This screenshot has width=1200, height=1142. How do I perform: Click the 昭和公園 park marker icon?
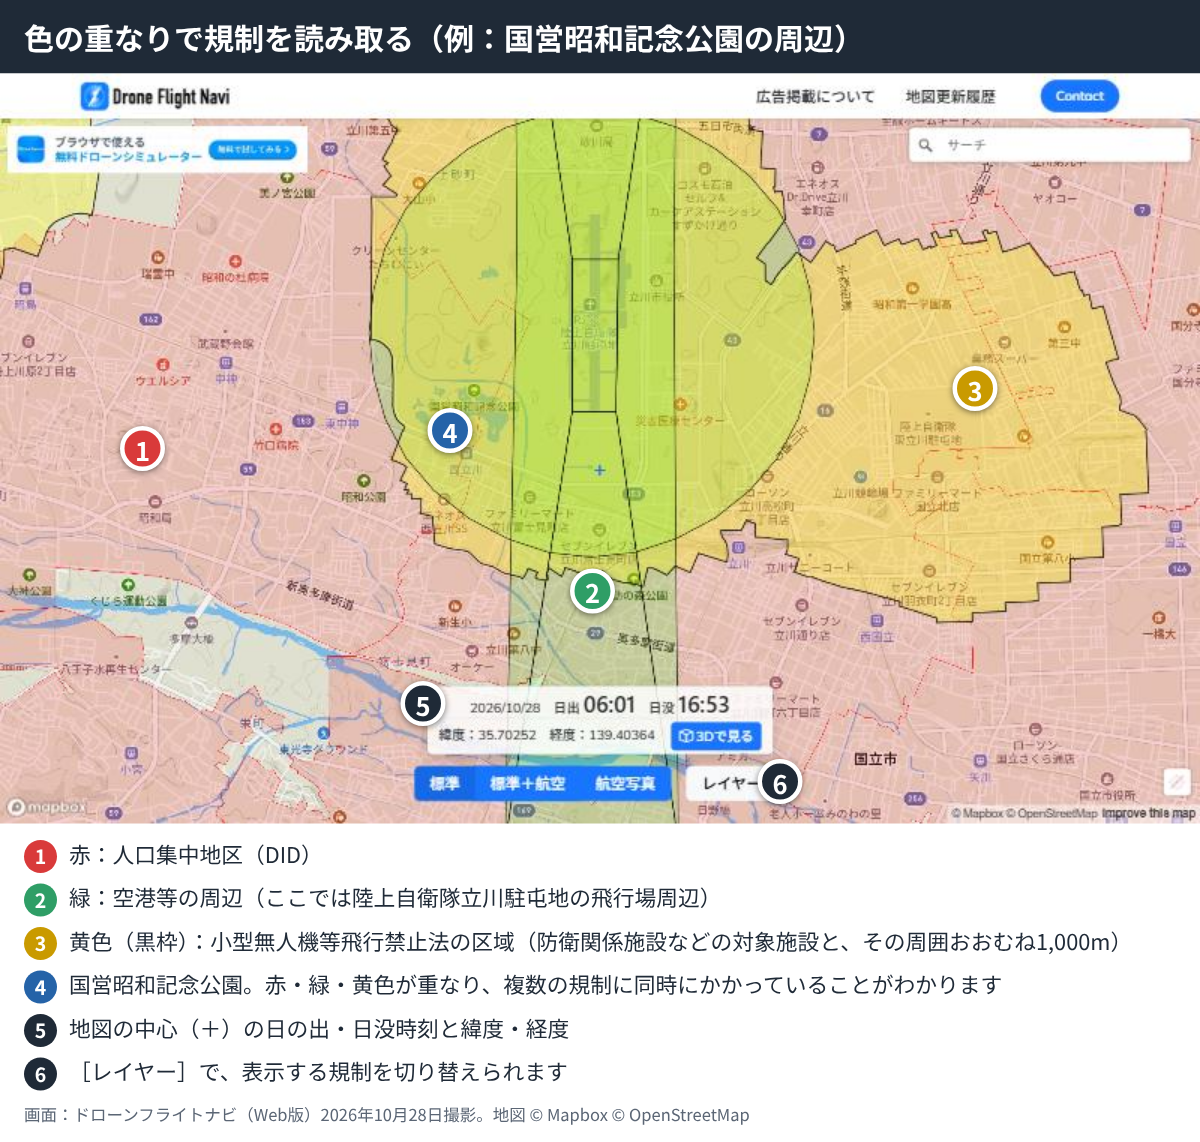[364, 481]
